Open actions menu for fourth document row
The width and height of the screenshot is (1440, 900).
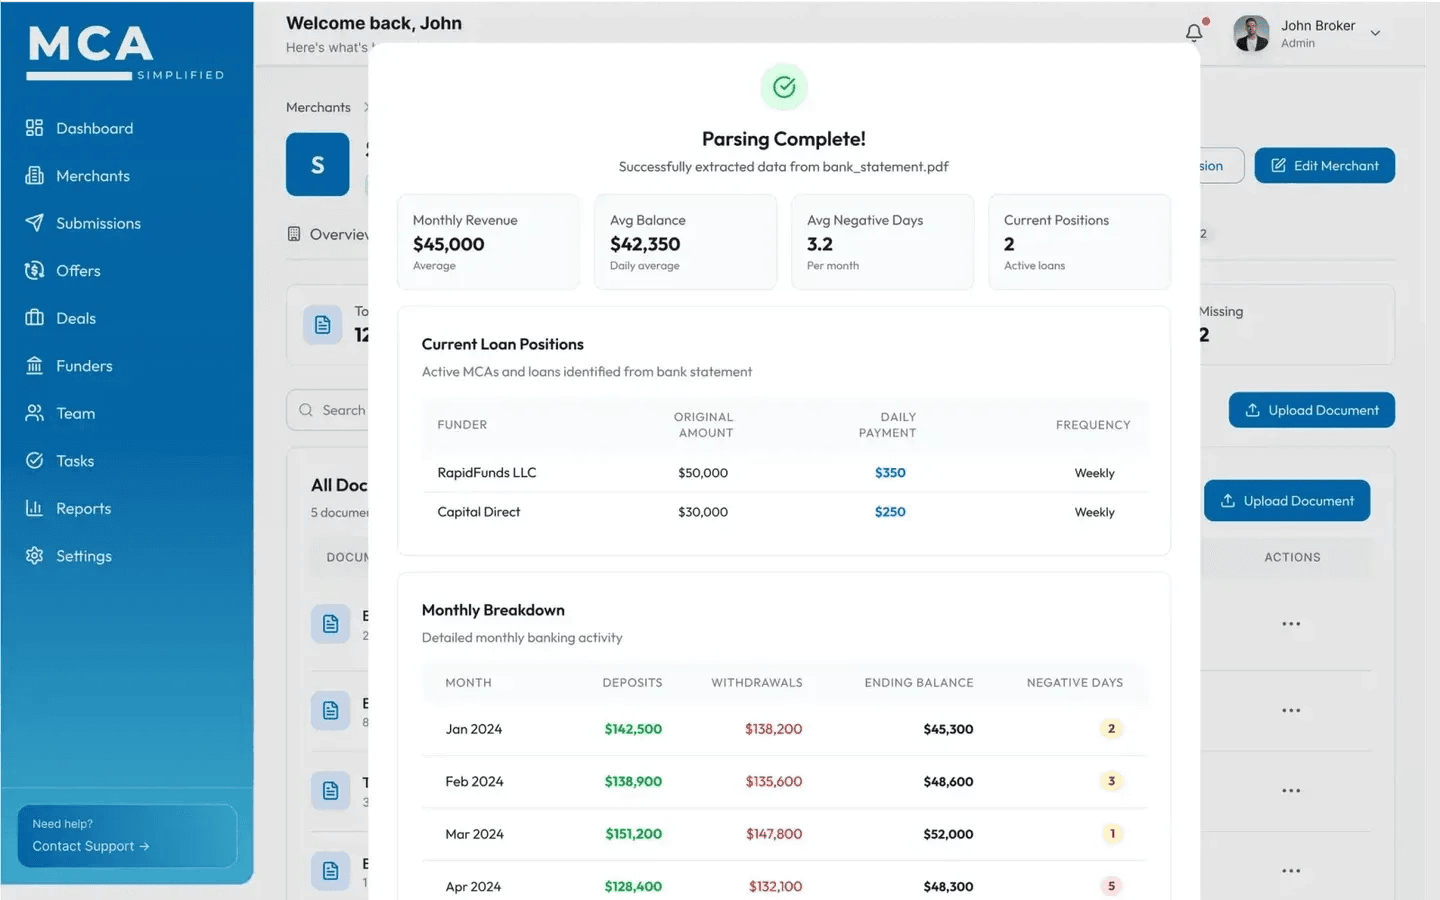1291,871
